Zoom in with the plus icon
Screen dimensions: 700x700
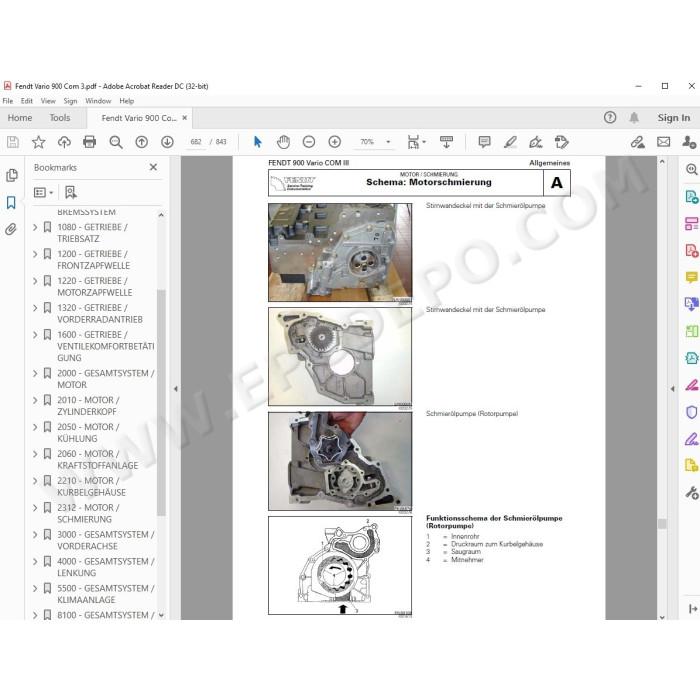pos(334,142)
